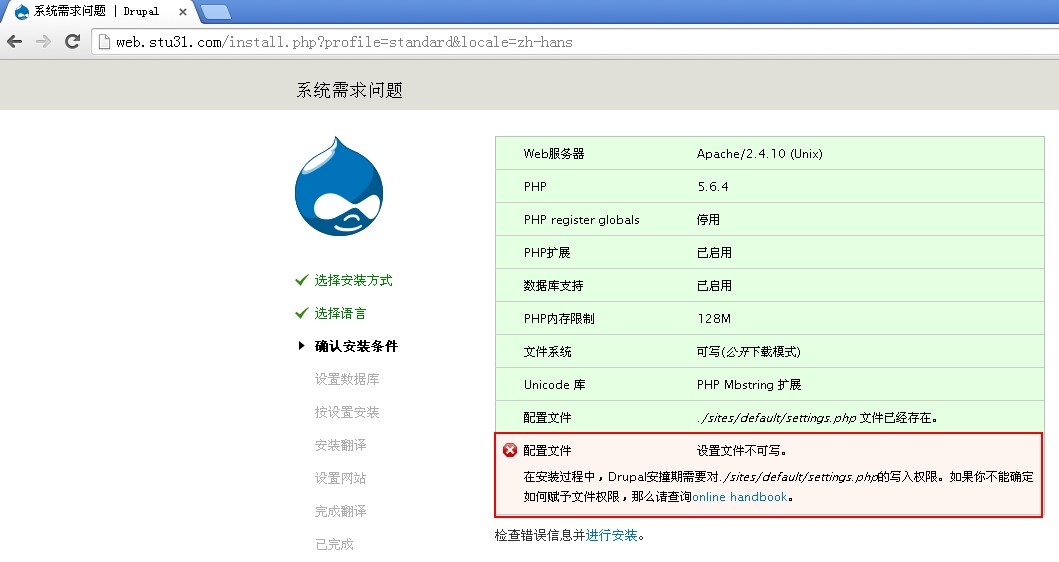Click the 已完成 step in the sidebar

tap(334, 544)
